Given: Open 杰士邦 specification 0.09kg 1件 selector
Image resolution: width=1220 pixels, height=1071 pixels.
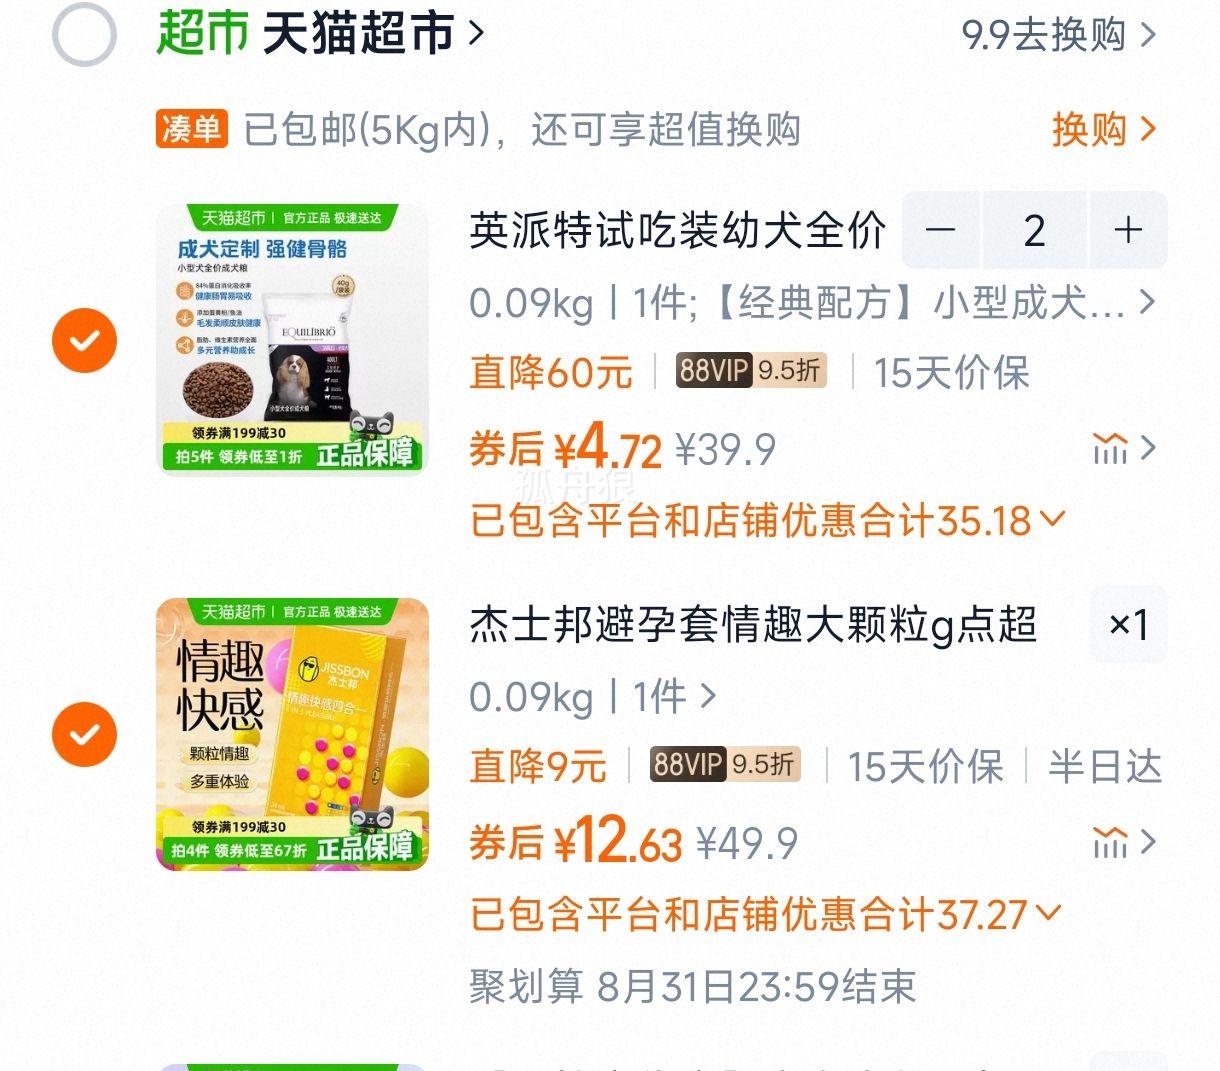Looking at the screenshot, I should tap(593, 696).
